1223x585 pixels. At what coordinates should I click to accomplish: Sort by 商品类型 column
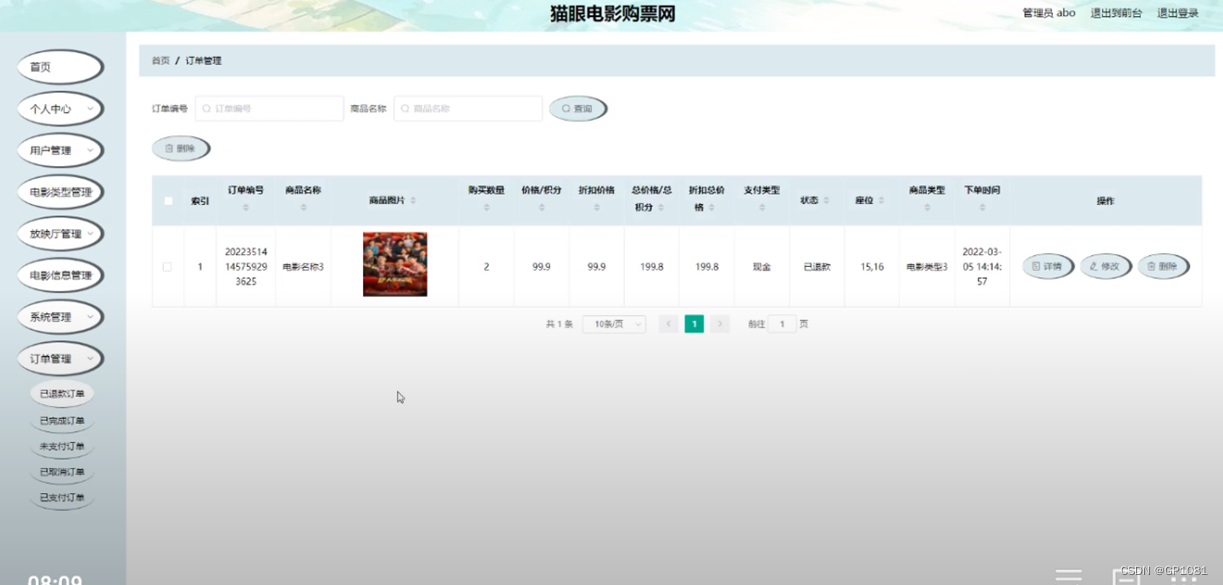pos(927,208)
